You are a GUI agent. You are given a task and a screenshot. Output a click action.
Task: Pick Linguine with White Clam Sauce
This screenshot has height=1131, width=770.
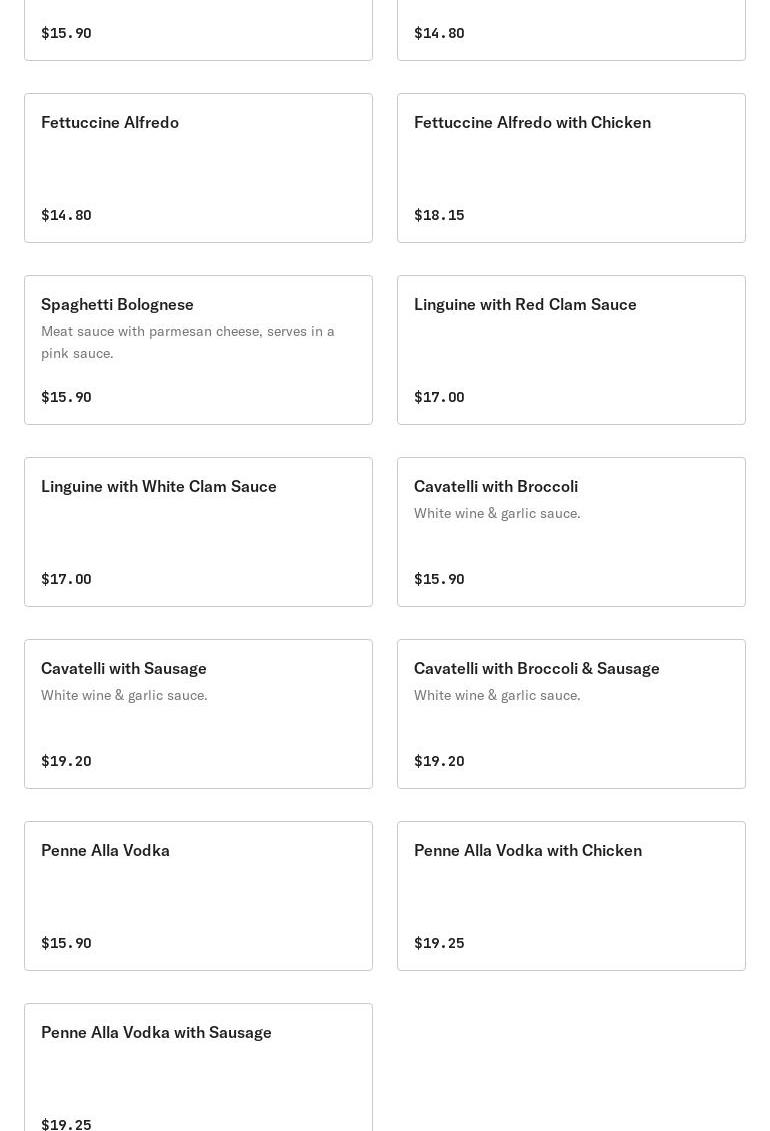click(198, 531)
